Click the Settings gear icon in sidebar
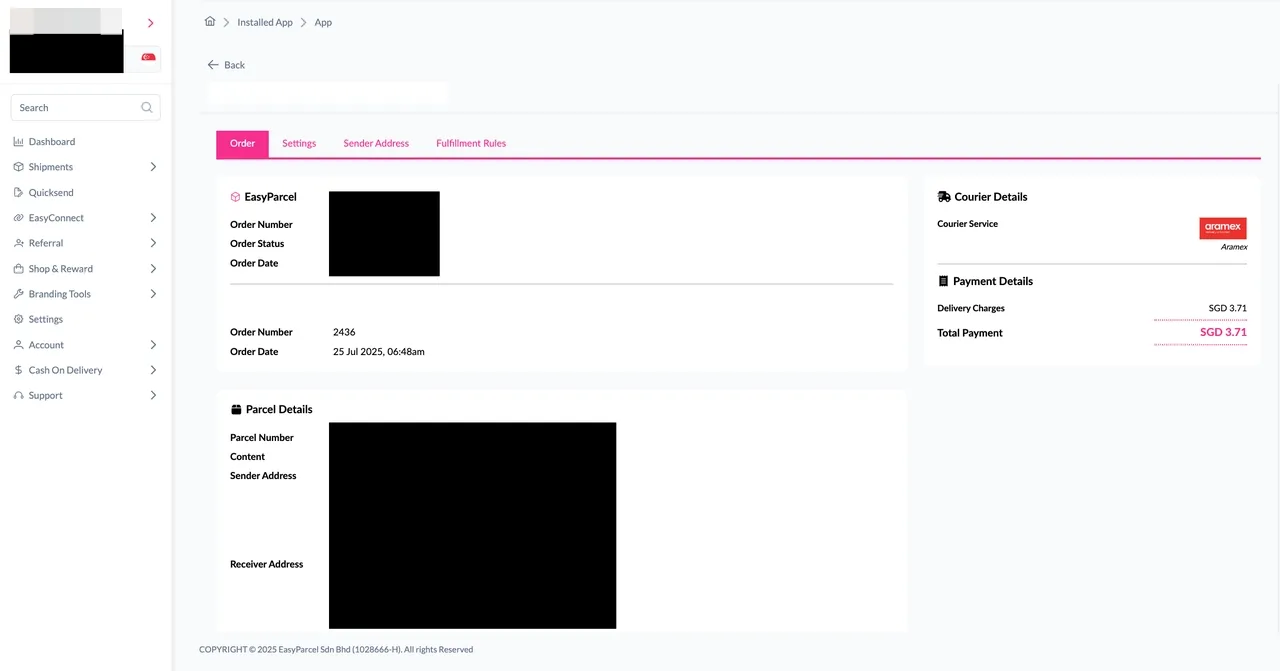 pyautogui.click(x=19, y=319)
